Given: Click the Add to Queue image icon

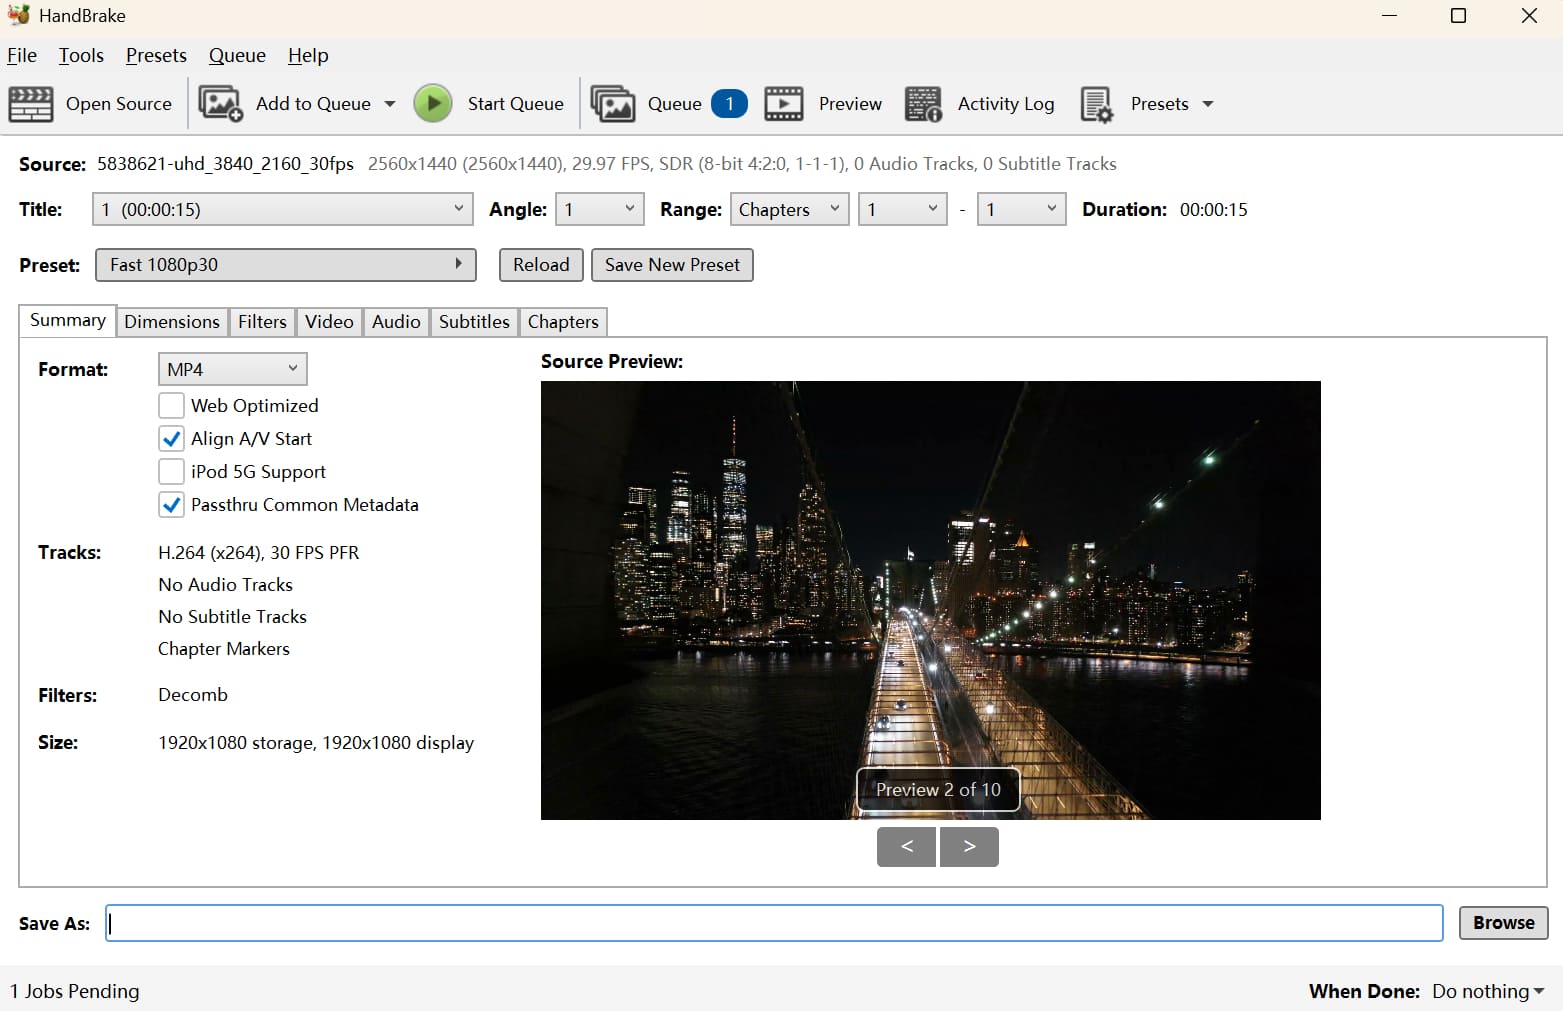Looking at the screenshot, I should 220,104.
